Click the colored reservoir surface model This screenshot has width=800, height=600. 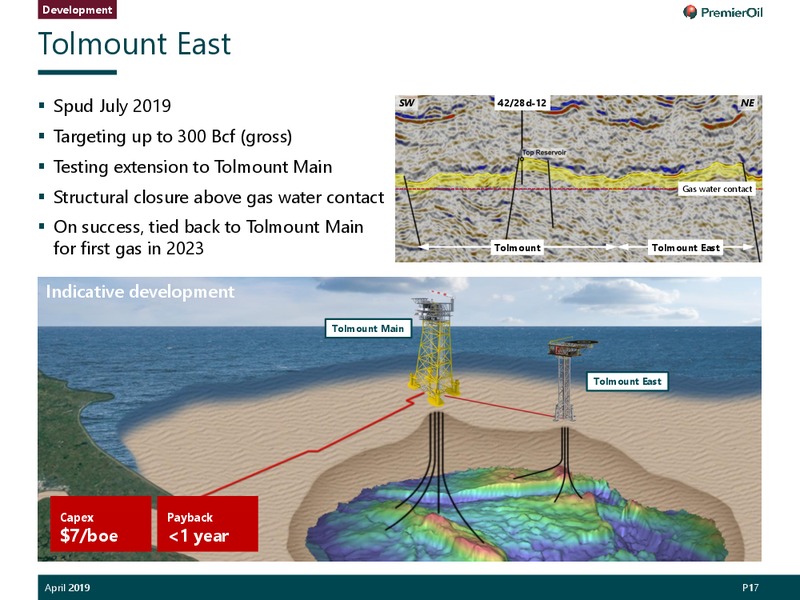515,513
